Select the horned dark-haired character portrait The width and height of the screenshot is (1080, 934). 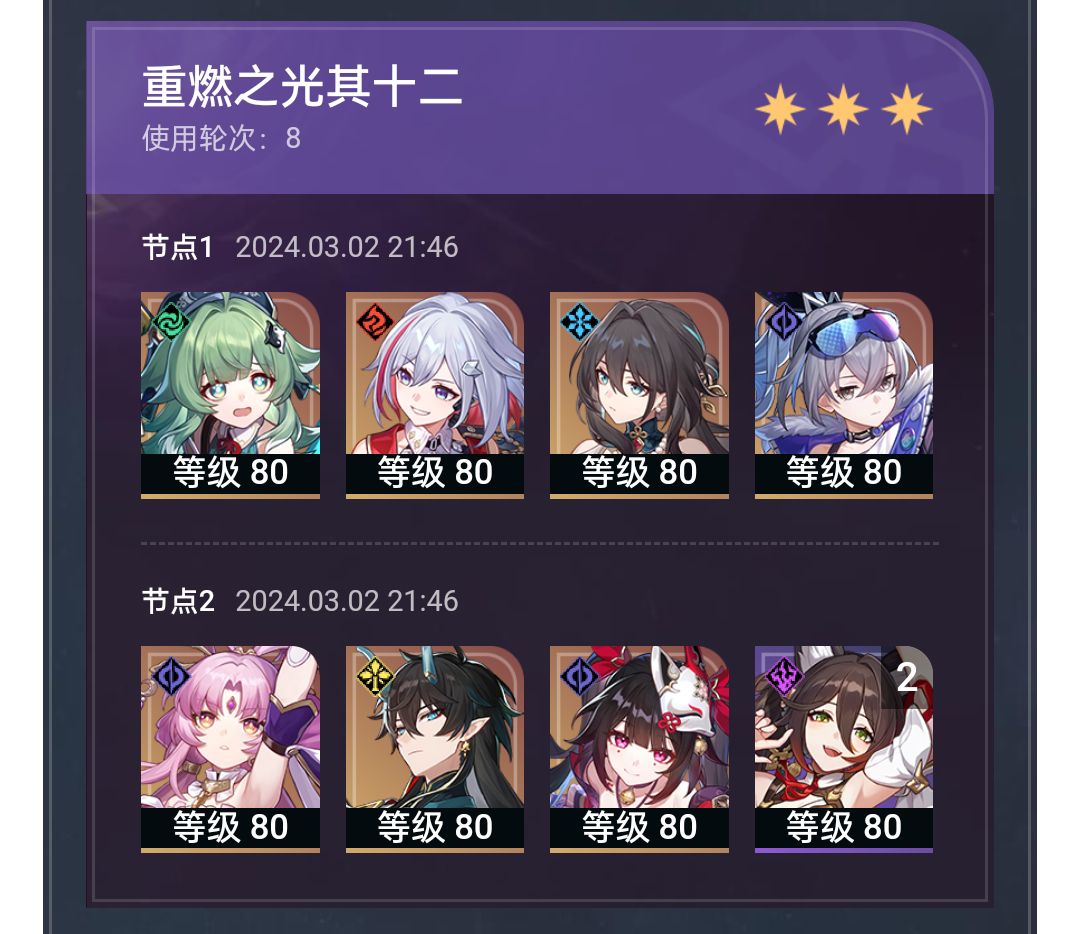point(435,749)
